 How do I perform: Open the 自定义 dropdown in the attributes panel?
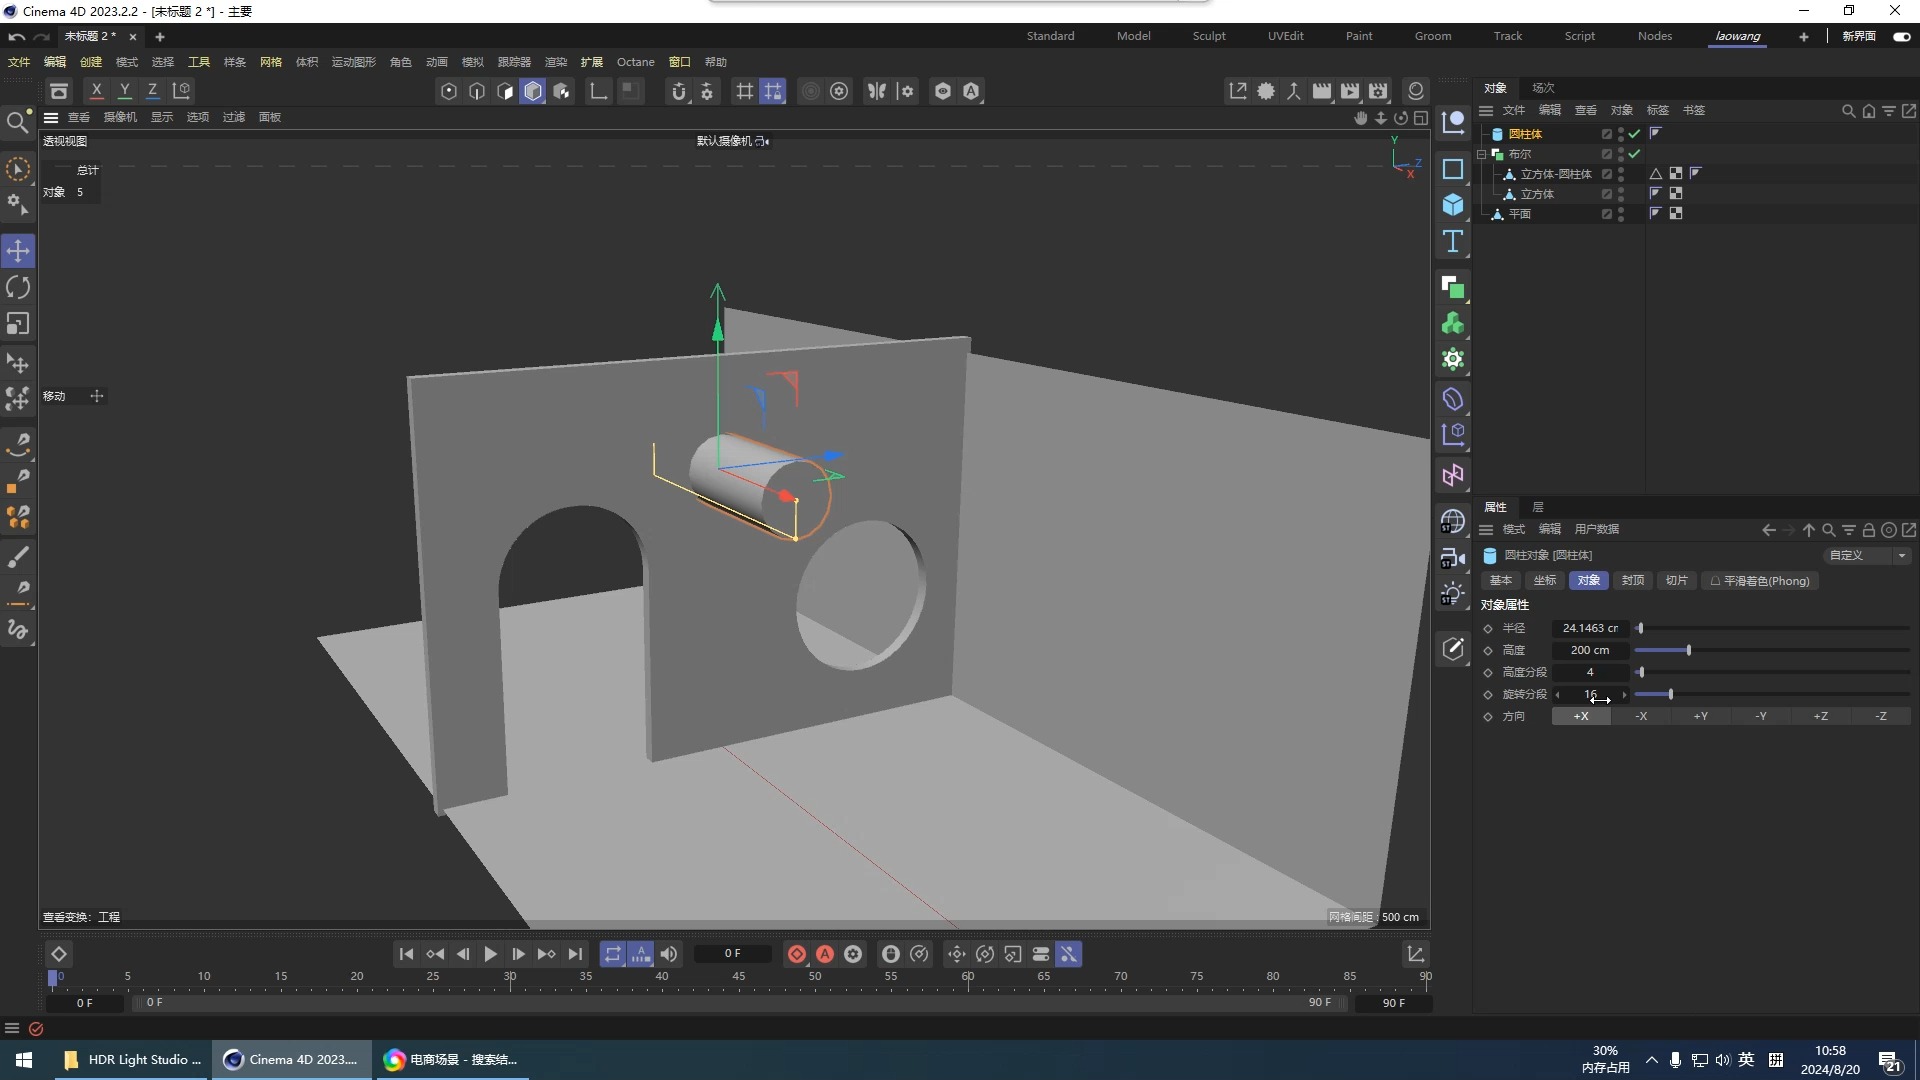point(1866,555)
